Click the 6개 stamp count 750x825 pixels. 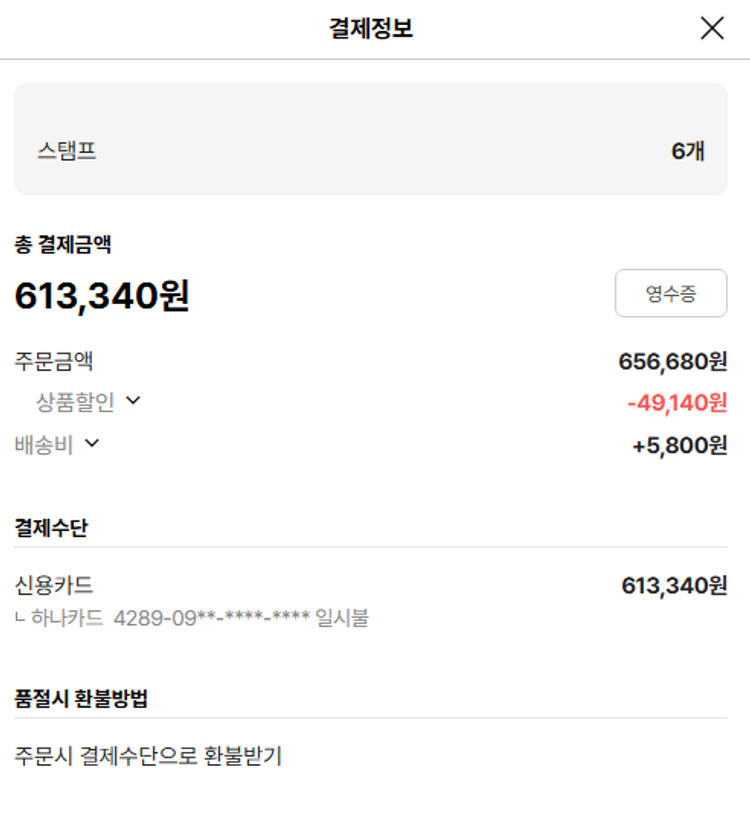[688, 151]
